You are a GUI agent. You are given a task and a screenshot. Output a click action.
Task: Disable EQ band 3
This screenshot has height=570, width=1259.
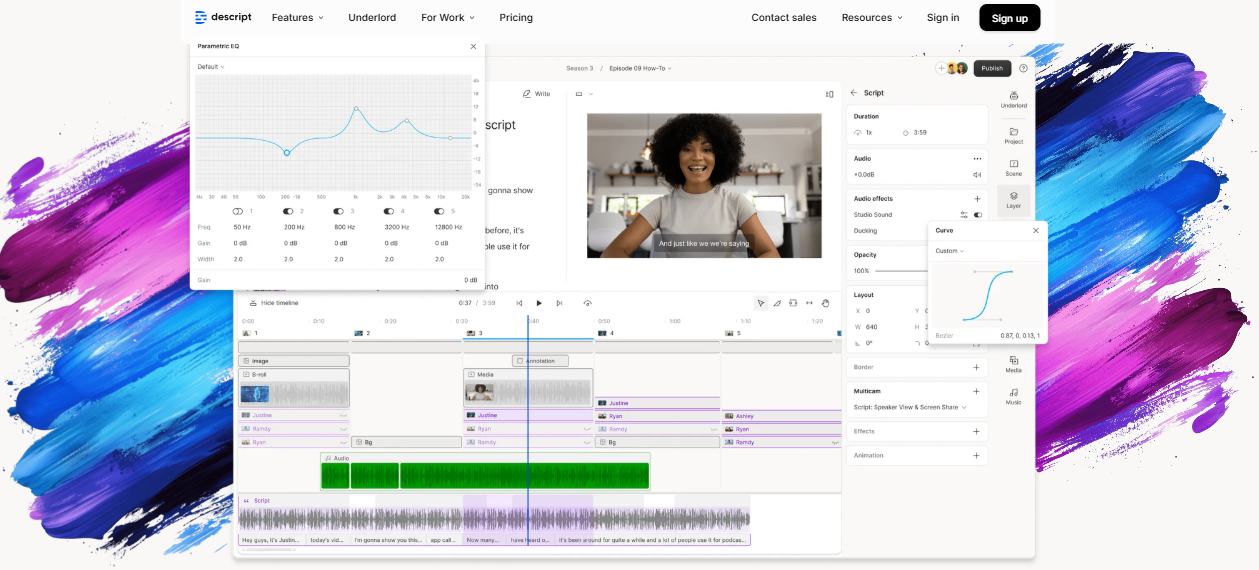pos(338,211)
